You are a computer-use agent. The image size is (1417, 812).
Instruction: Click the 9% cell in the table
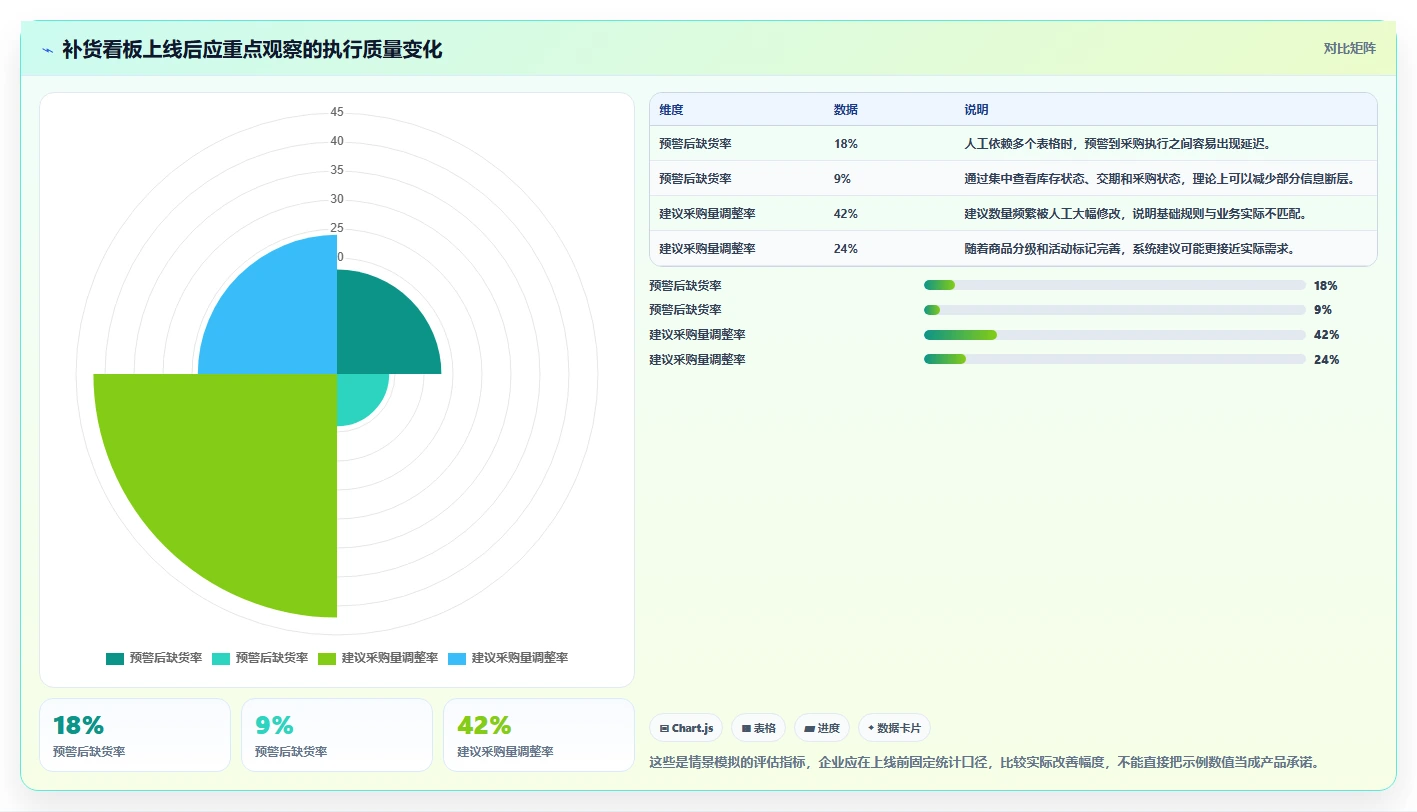(842, 179)
